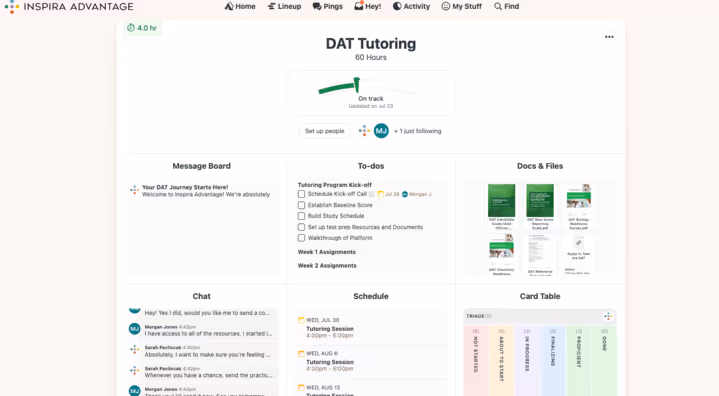Click 'Hey! Yes I did' chat message

coord(207,313)
